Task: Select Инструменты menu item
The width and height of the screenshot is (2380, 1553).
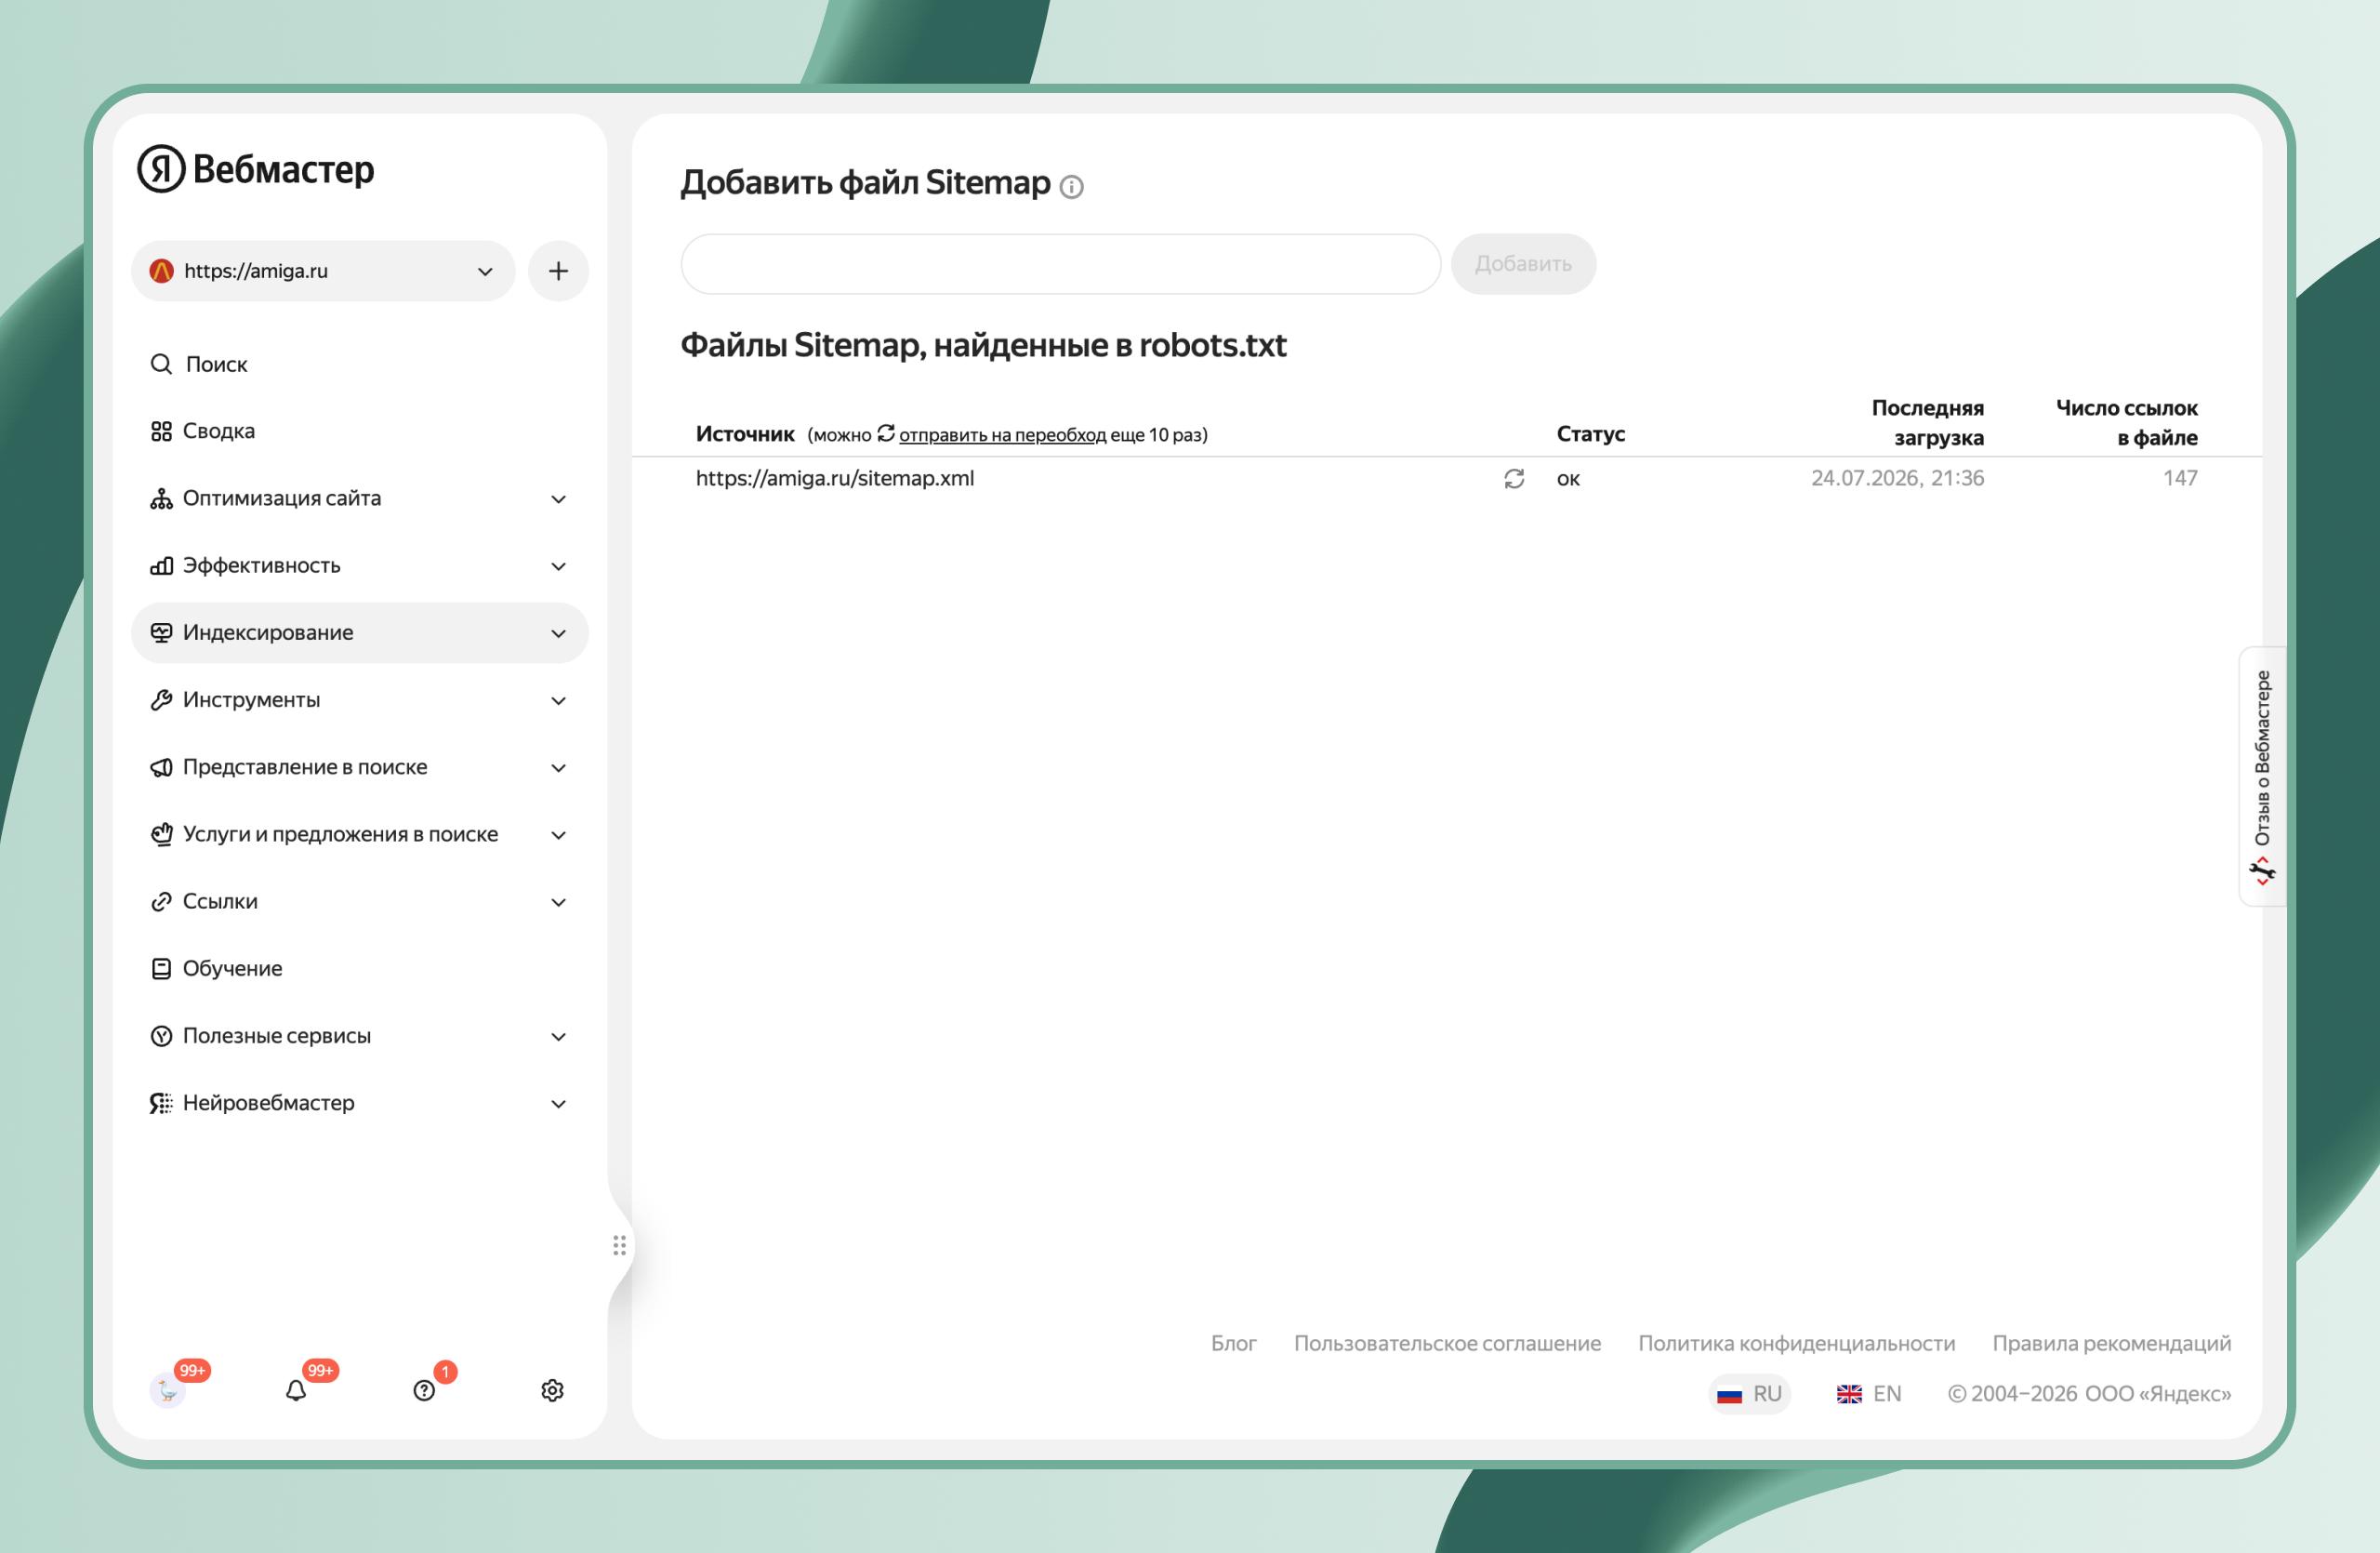Action: (360, 700)
